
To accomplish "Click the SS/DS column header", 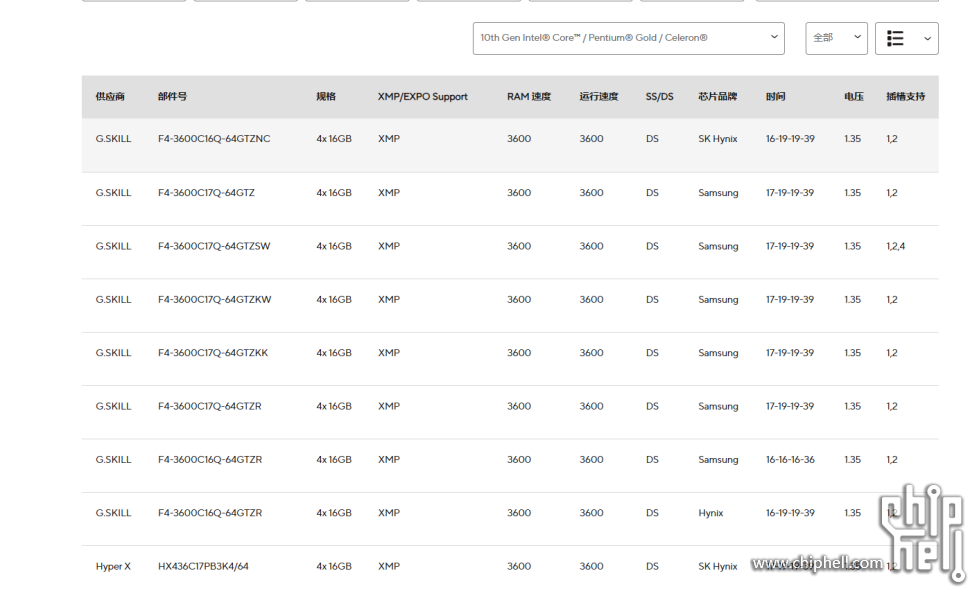I will pos(659,97).
